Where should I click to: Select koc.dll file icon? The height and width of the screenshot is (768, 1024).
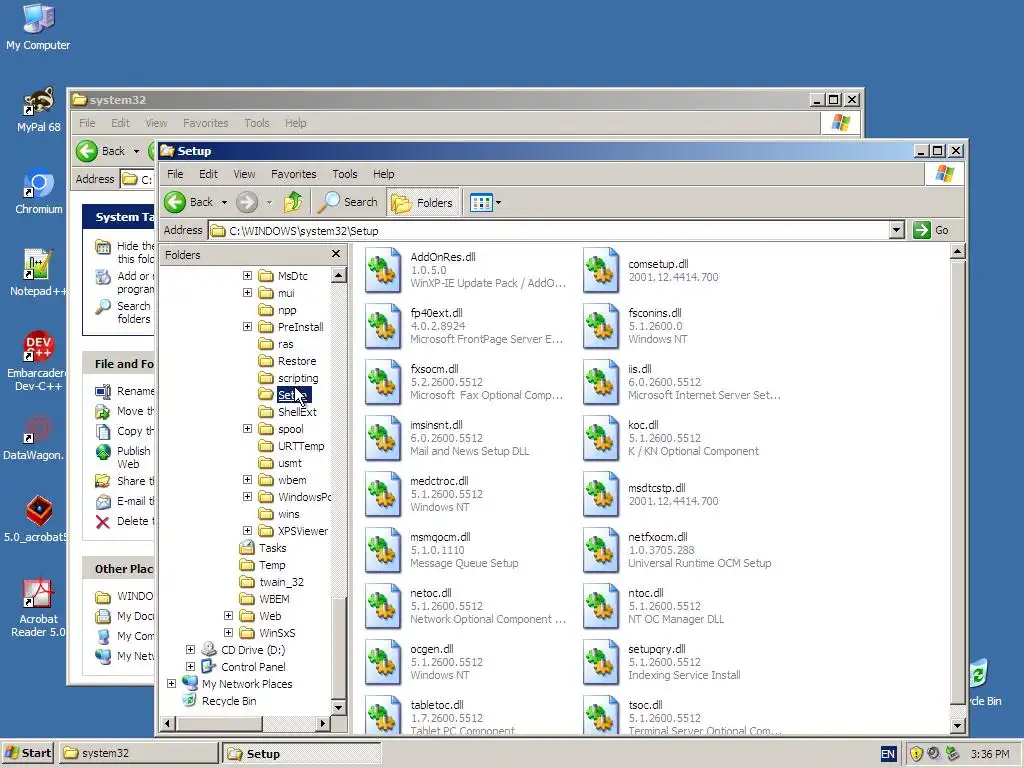[601, 438]
